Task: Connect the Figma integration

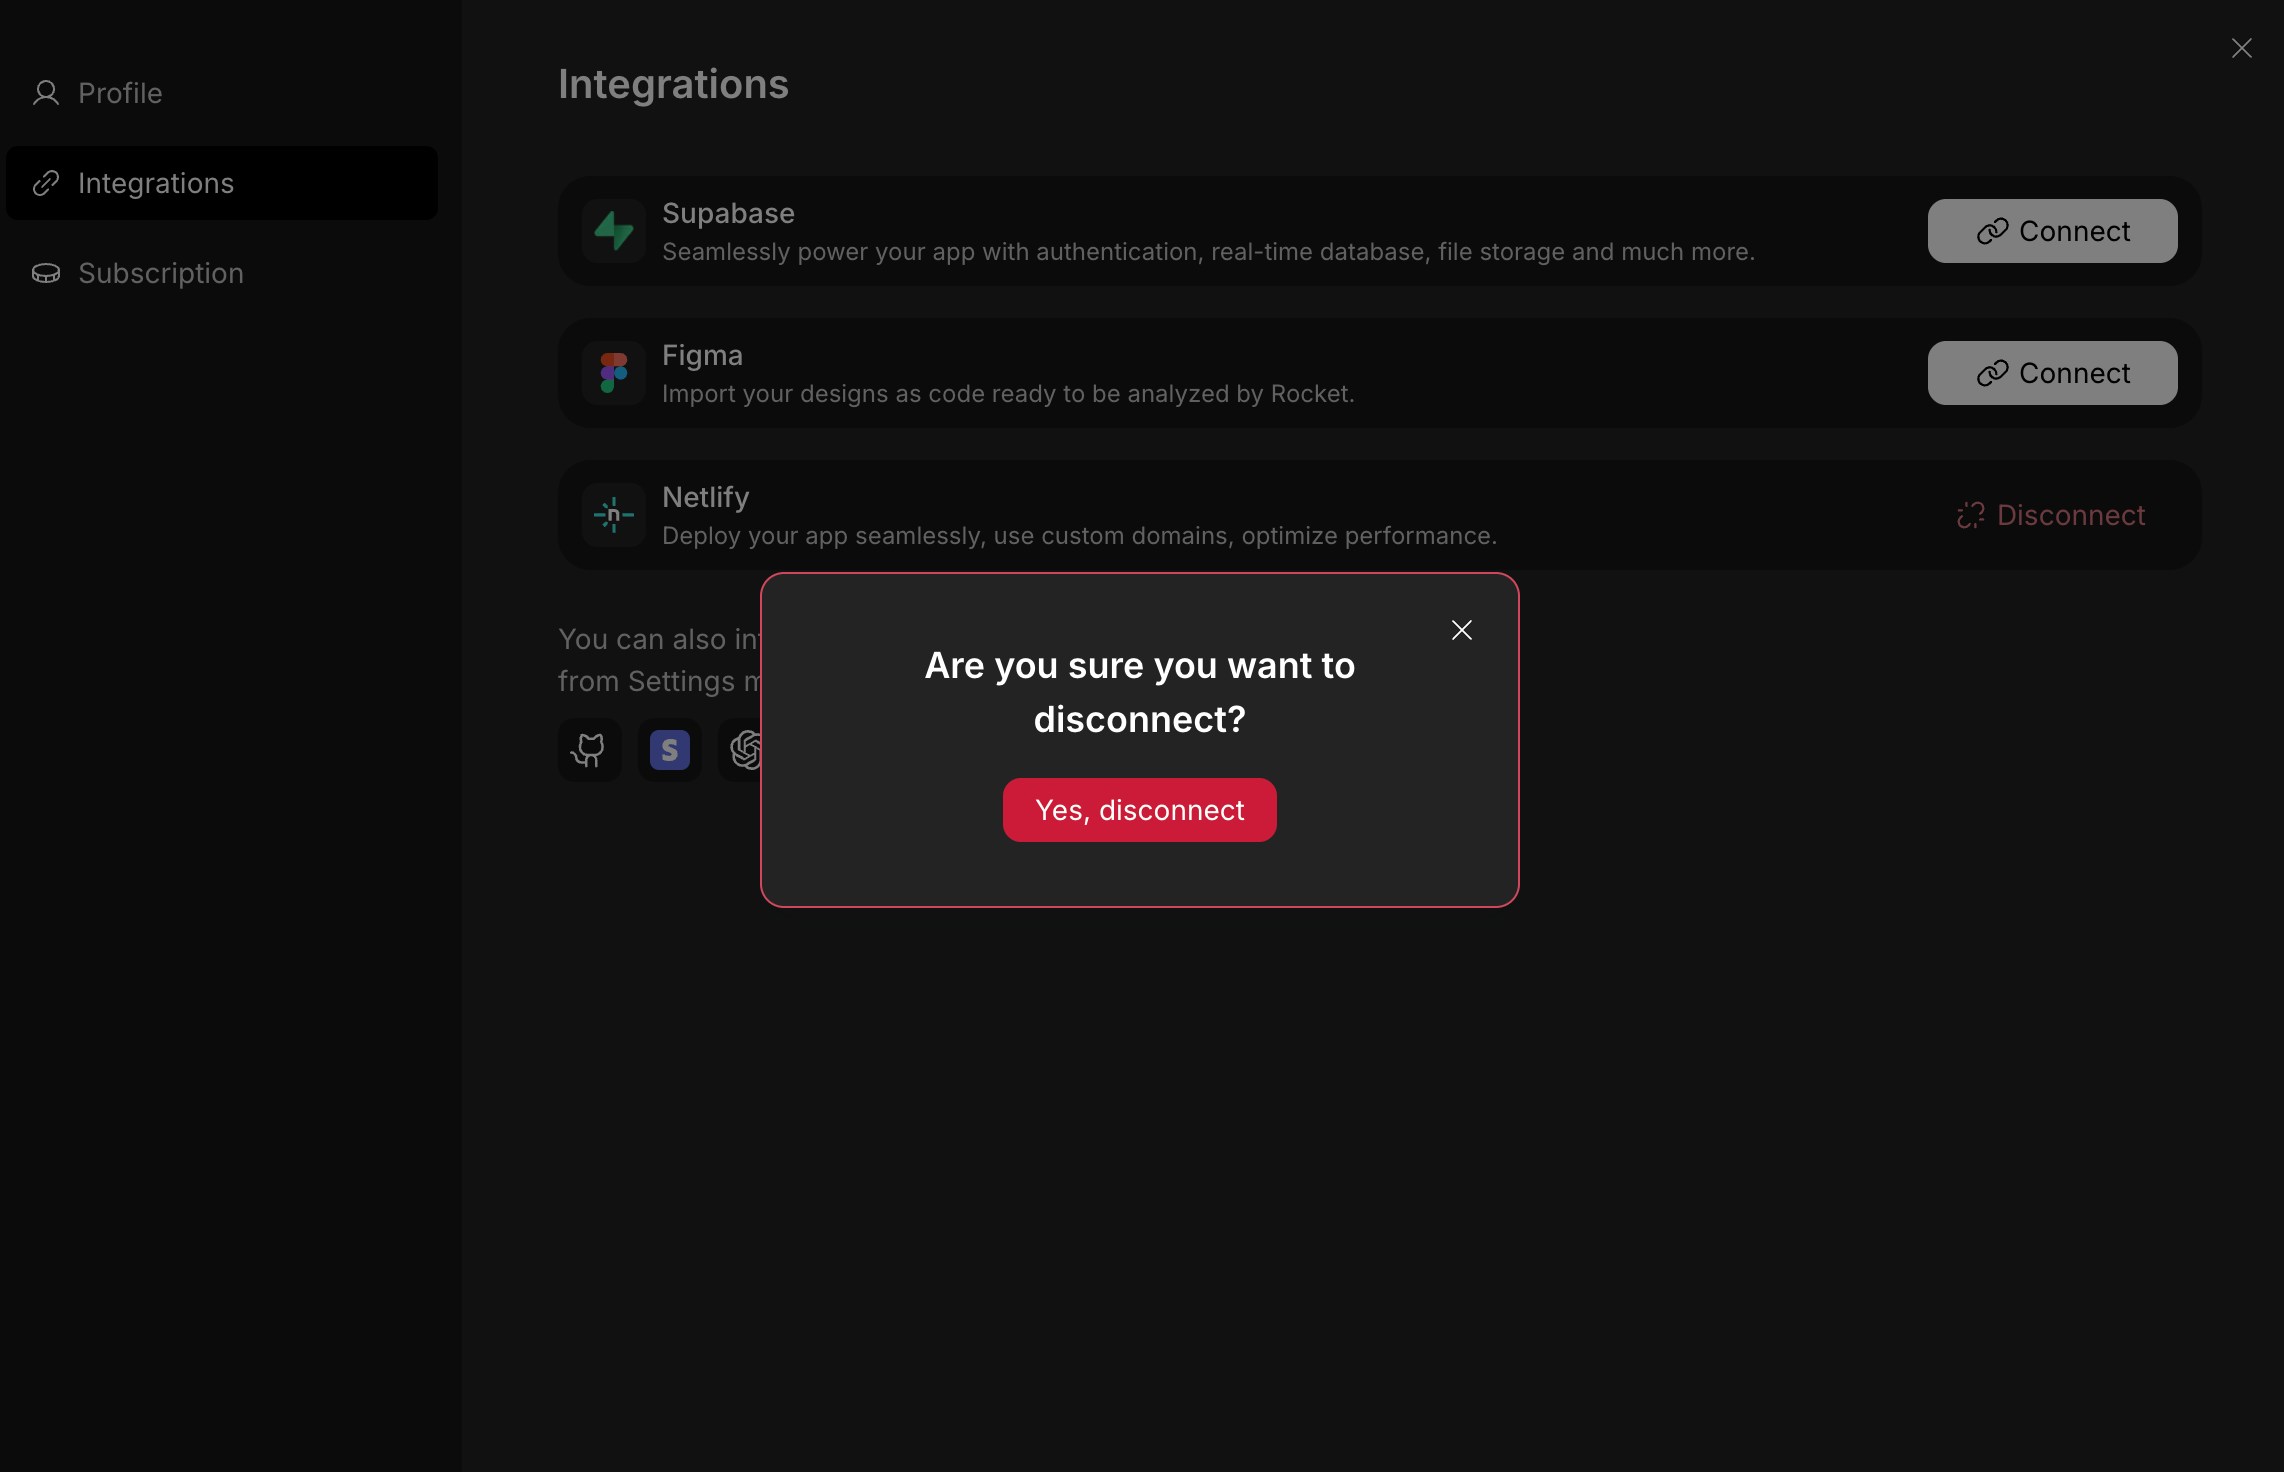Action: (2052, 373)
